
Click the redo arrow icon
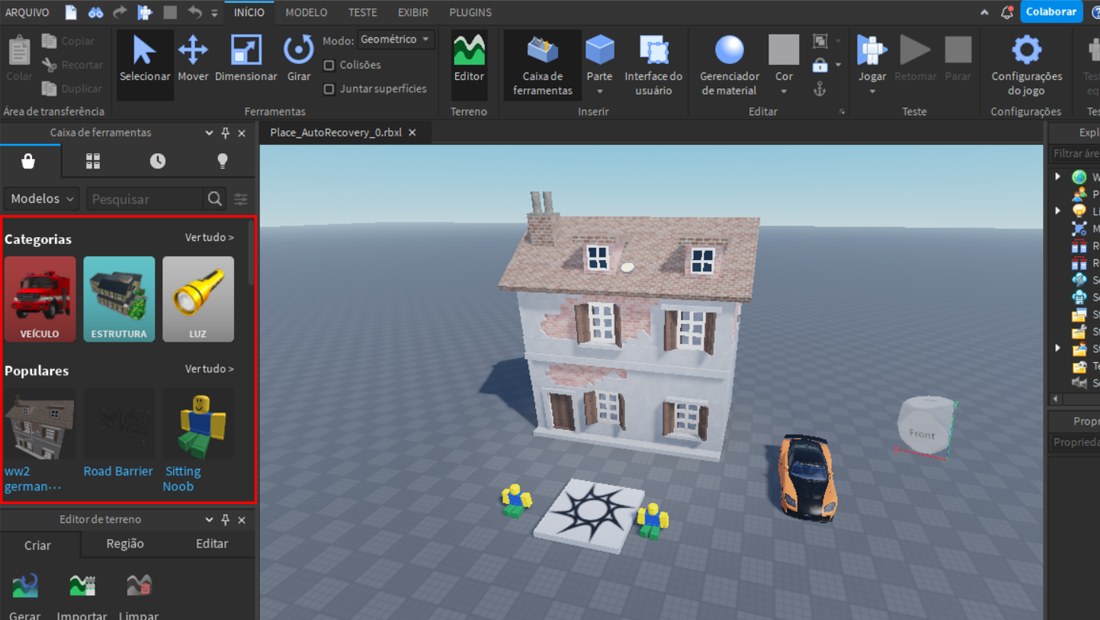click(120, 12)
